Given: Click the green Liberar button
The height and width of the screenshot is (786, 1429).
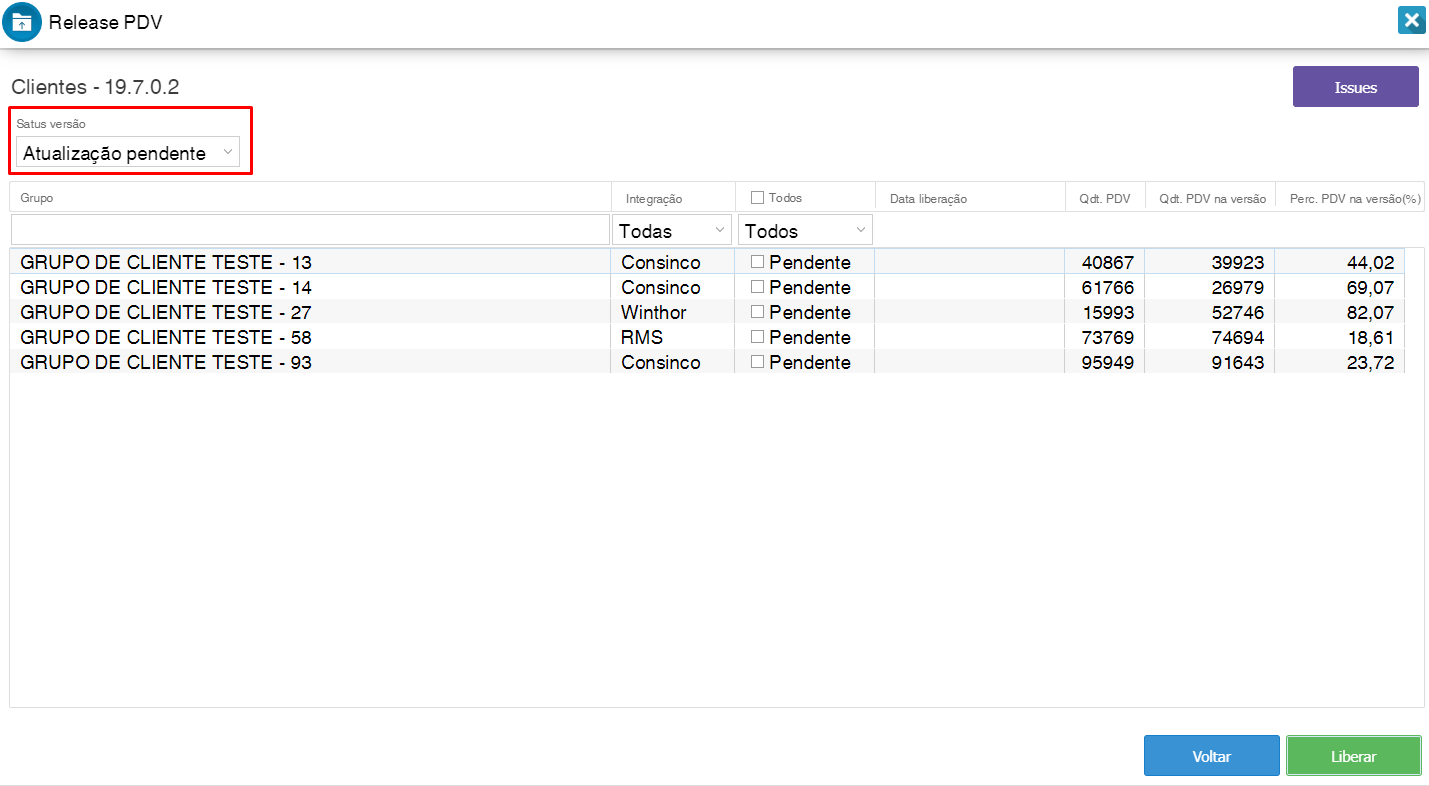Looking at the screenshot, I should tap(1353, 756).
